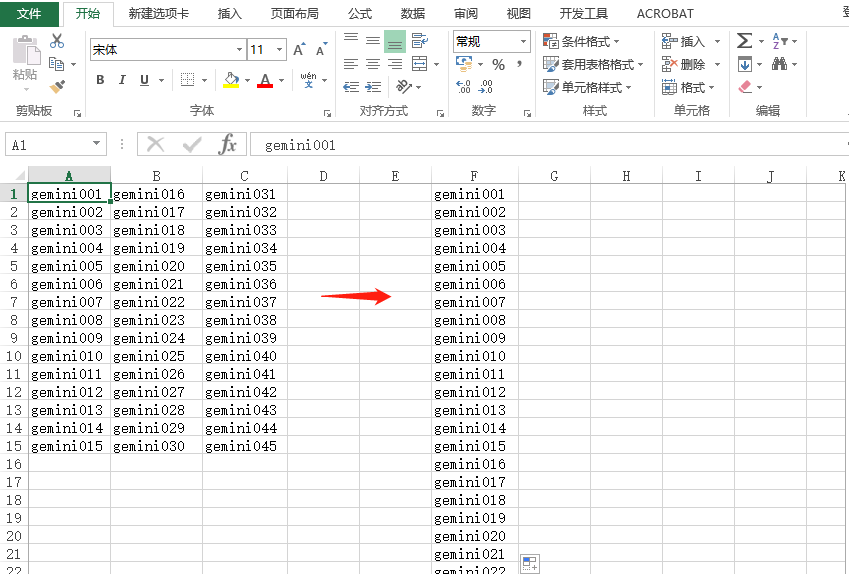The image size is (849, 574).
Task: Open the 宋体 font name dropdown
Action: pyautogui.click(x=239, y=49)
